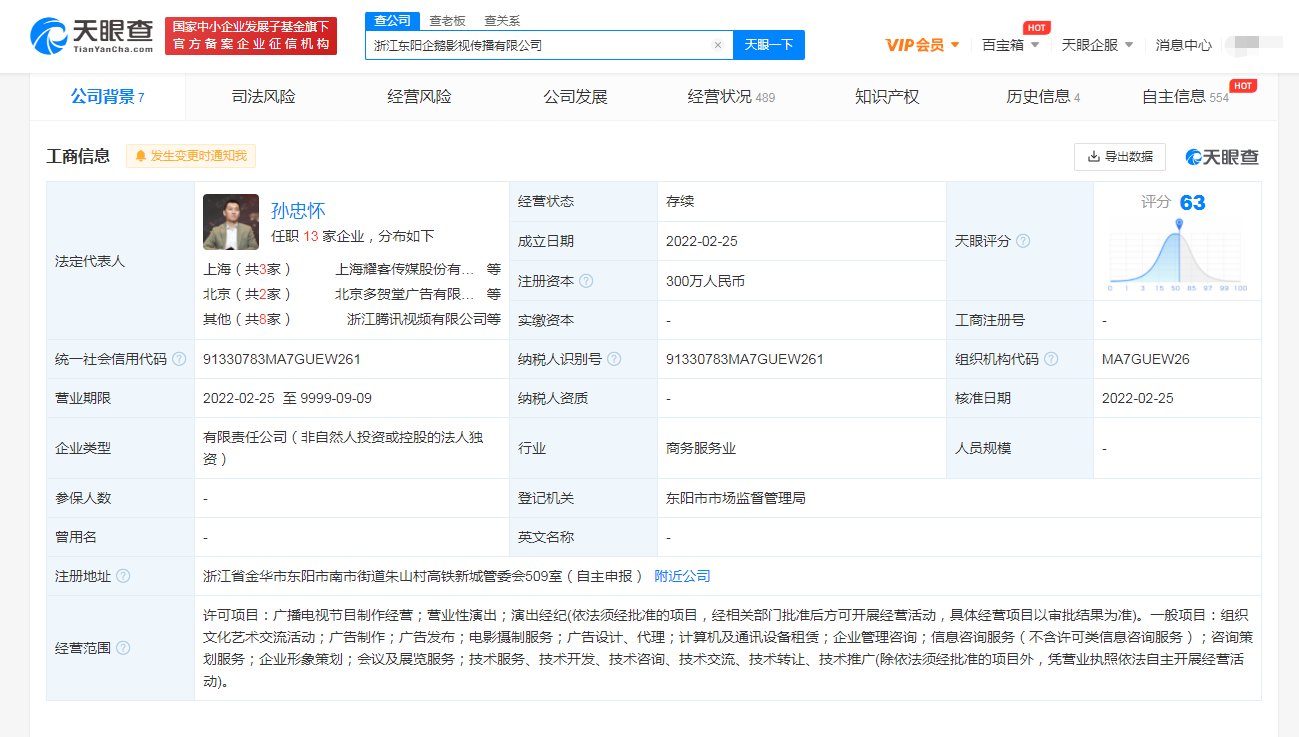This screenshot has width=1299, height=737.
Task: Click help icon next to 组织机构代码
Action: [1051, 359]
